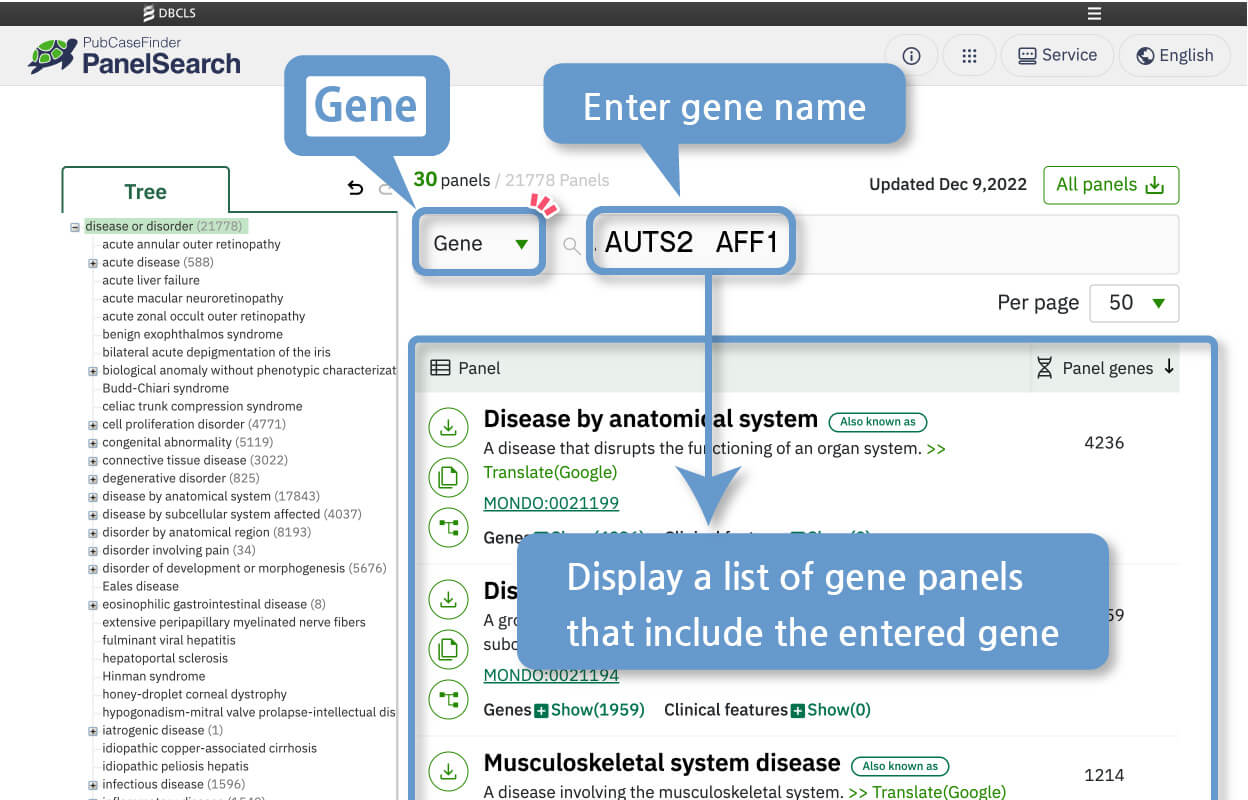The image size is (1248, 800).
Task: Select fulminant viral hepatitis
Action: pos(169,640)
